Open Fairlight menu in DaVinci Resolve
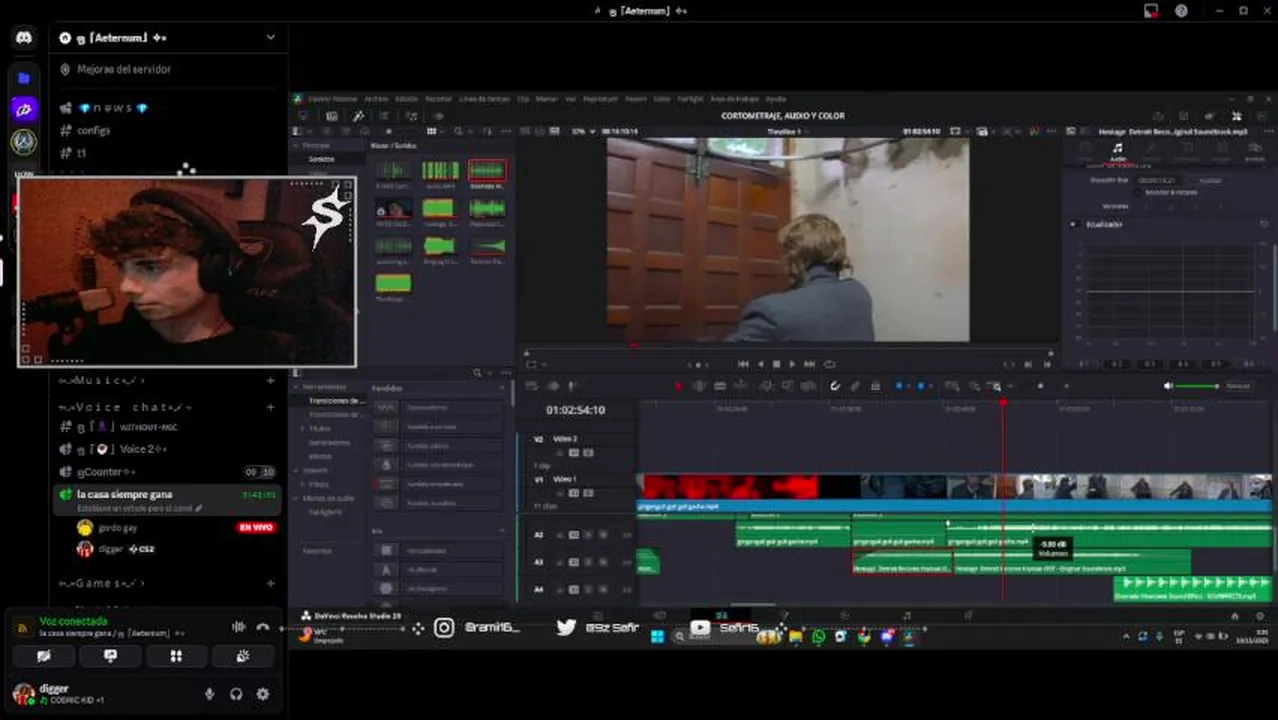1278x720 pixels. [x=690, y=99]
